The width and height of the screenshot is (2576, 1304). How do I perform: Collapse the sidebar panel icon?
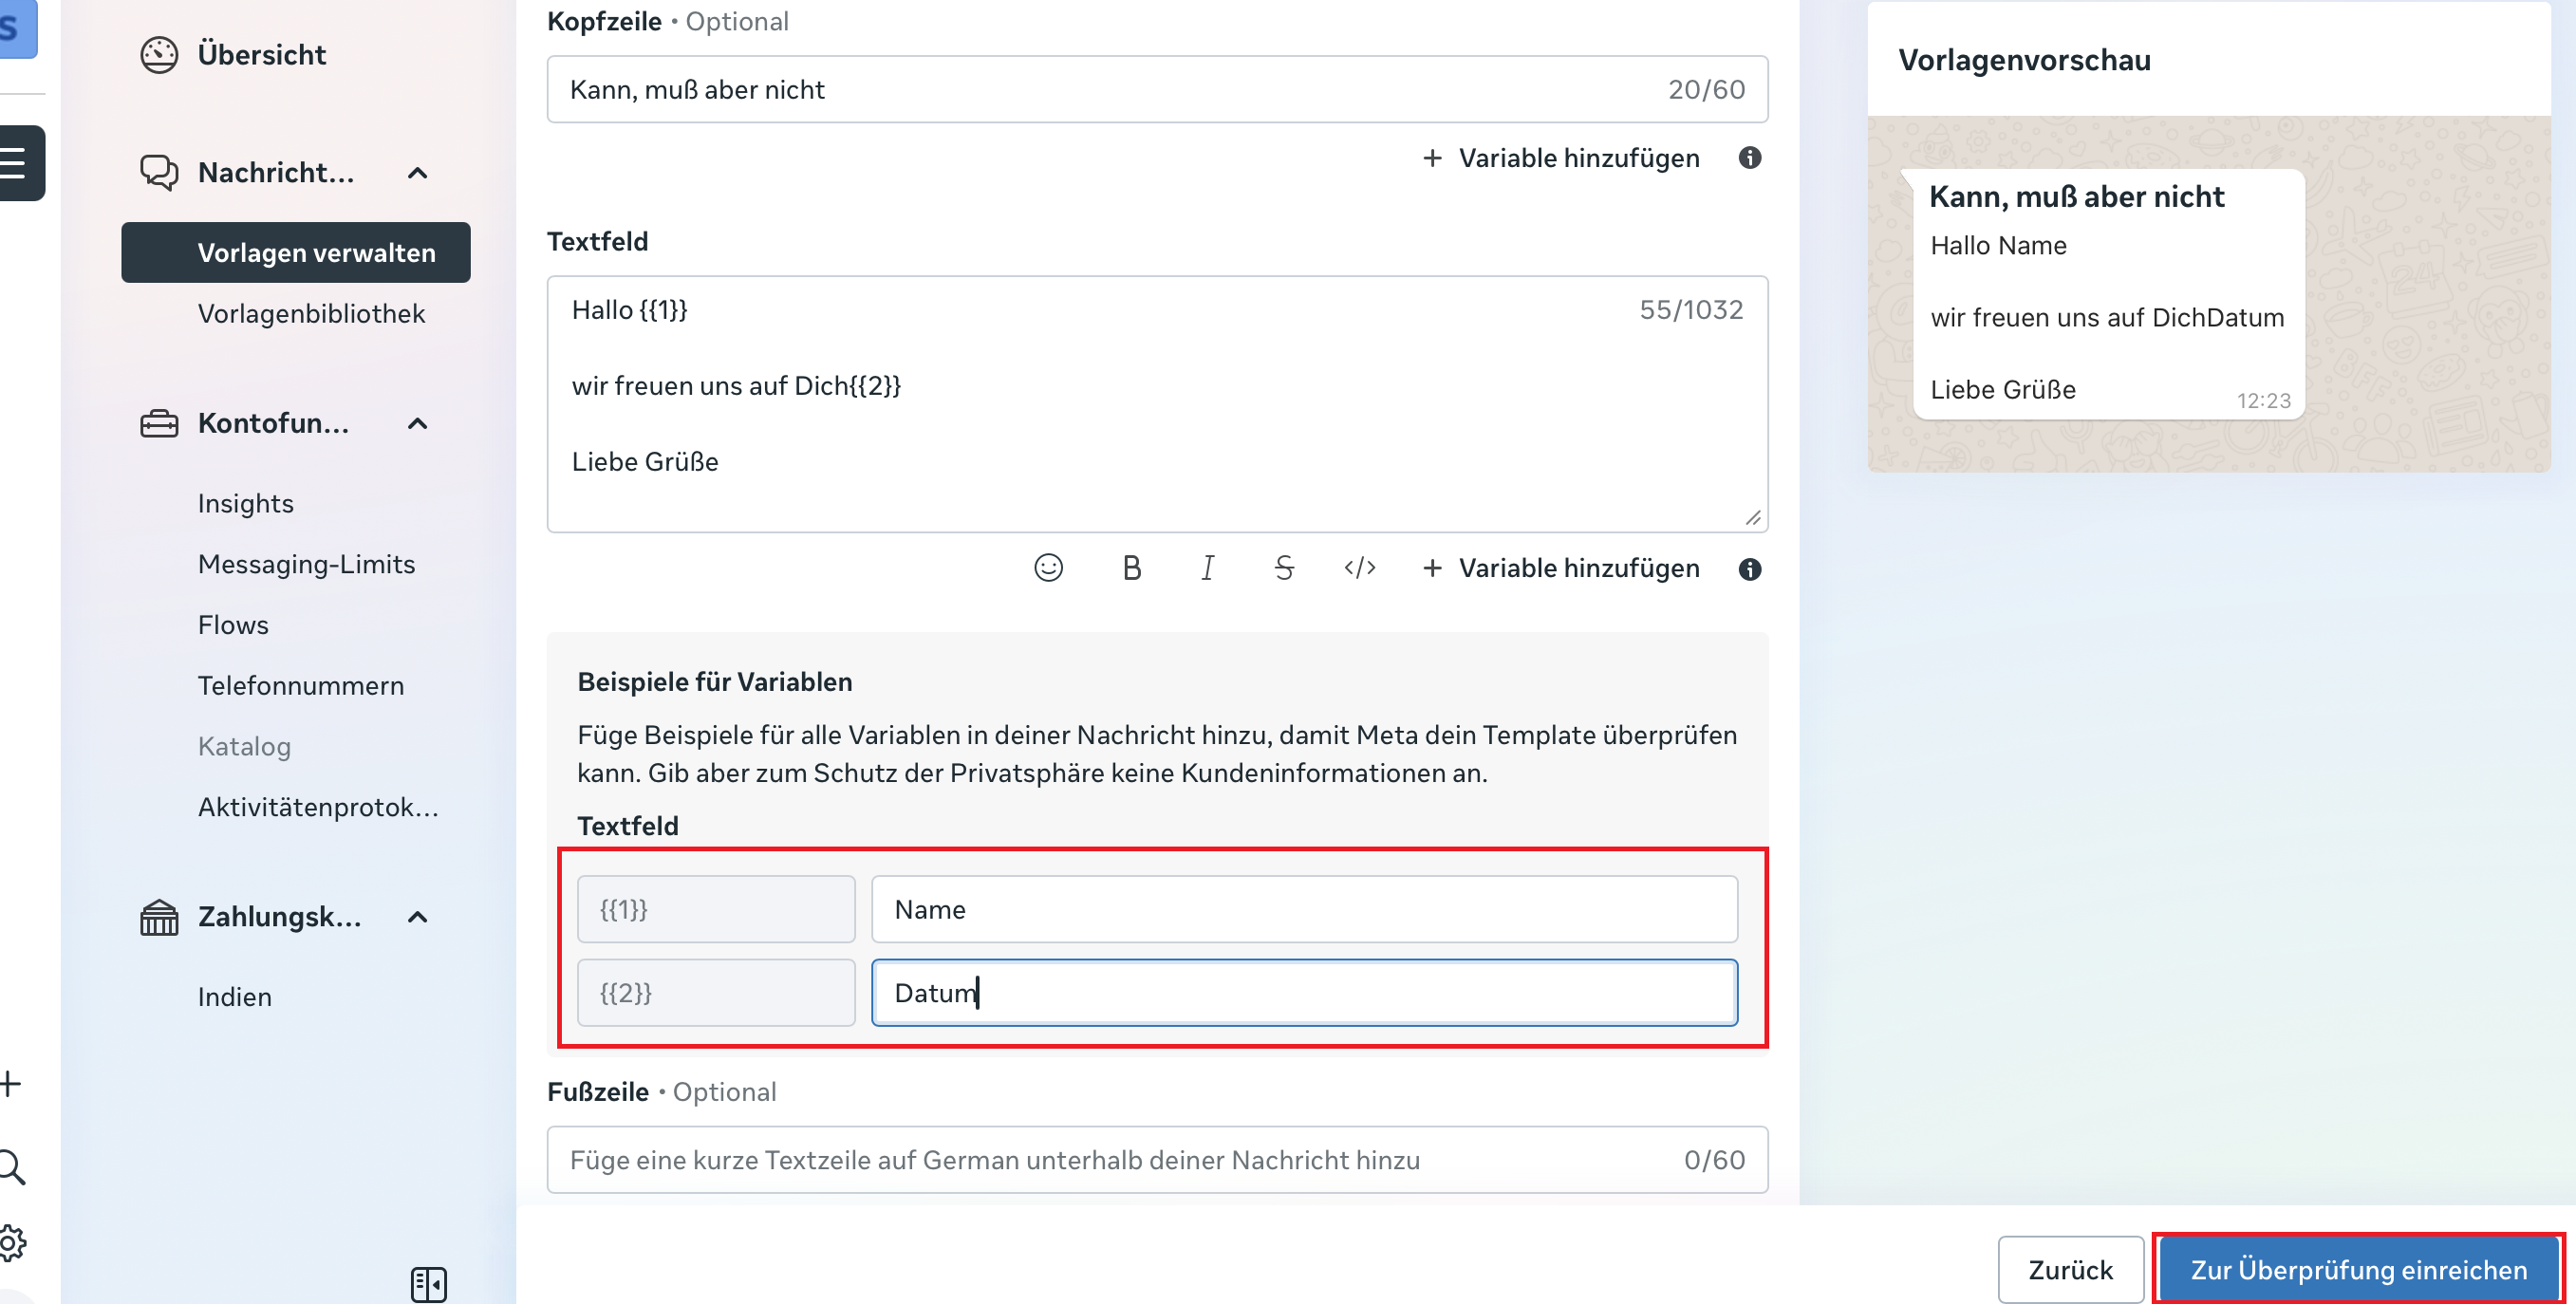point(428,1284)
